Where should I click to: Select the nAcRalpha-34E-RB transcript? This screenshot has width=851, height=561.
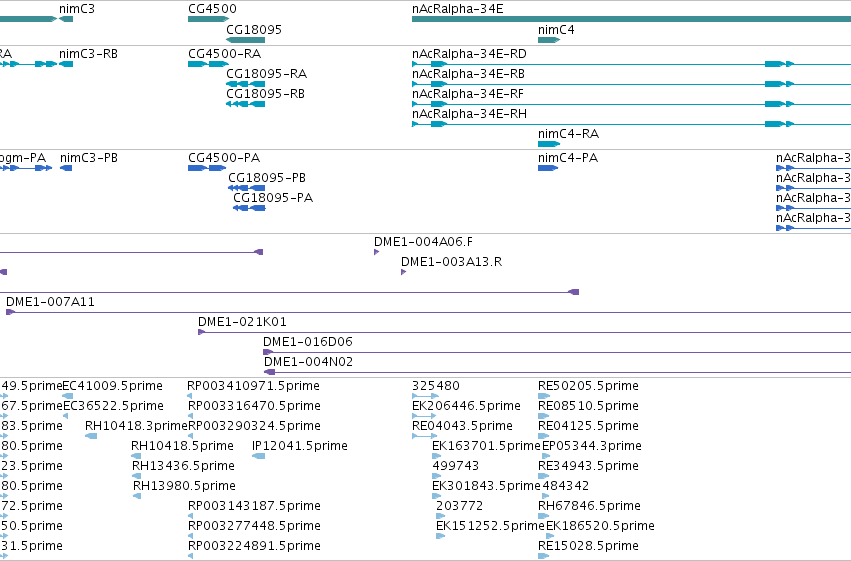tap(631, 84)
